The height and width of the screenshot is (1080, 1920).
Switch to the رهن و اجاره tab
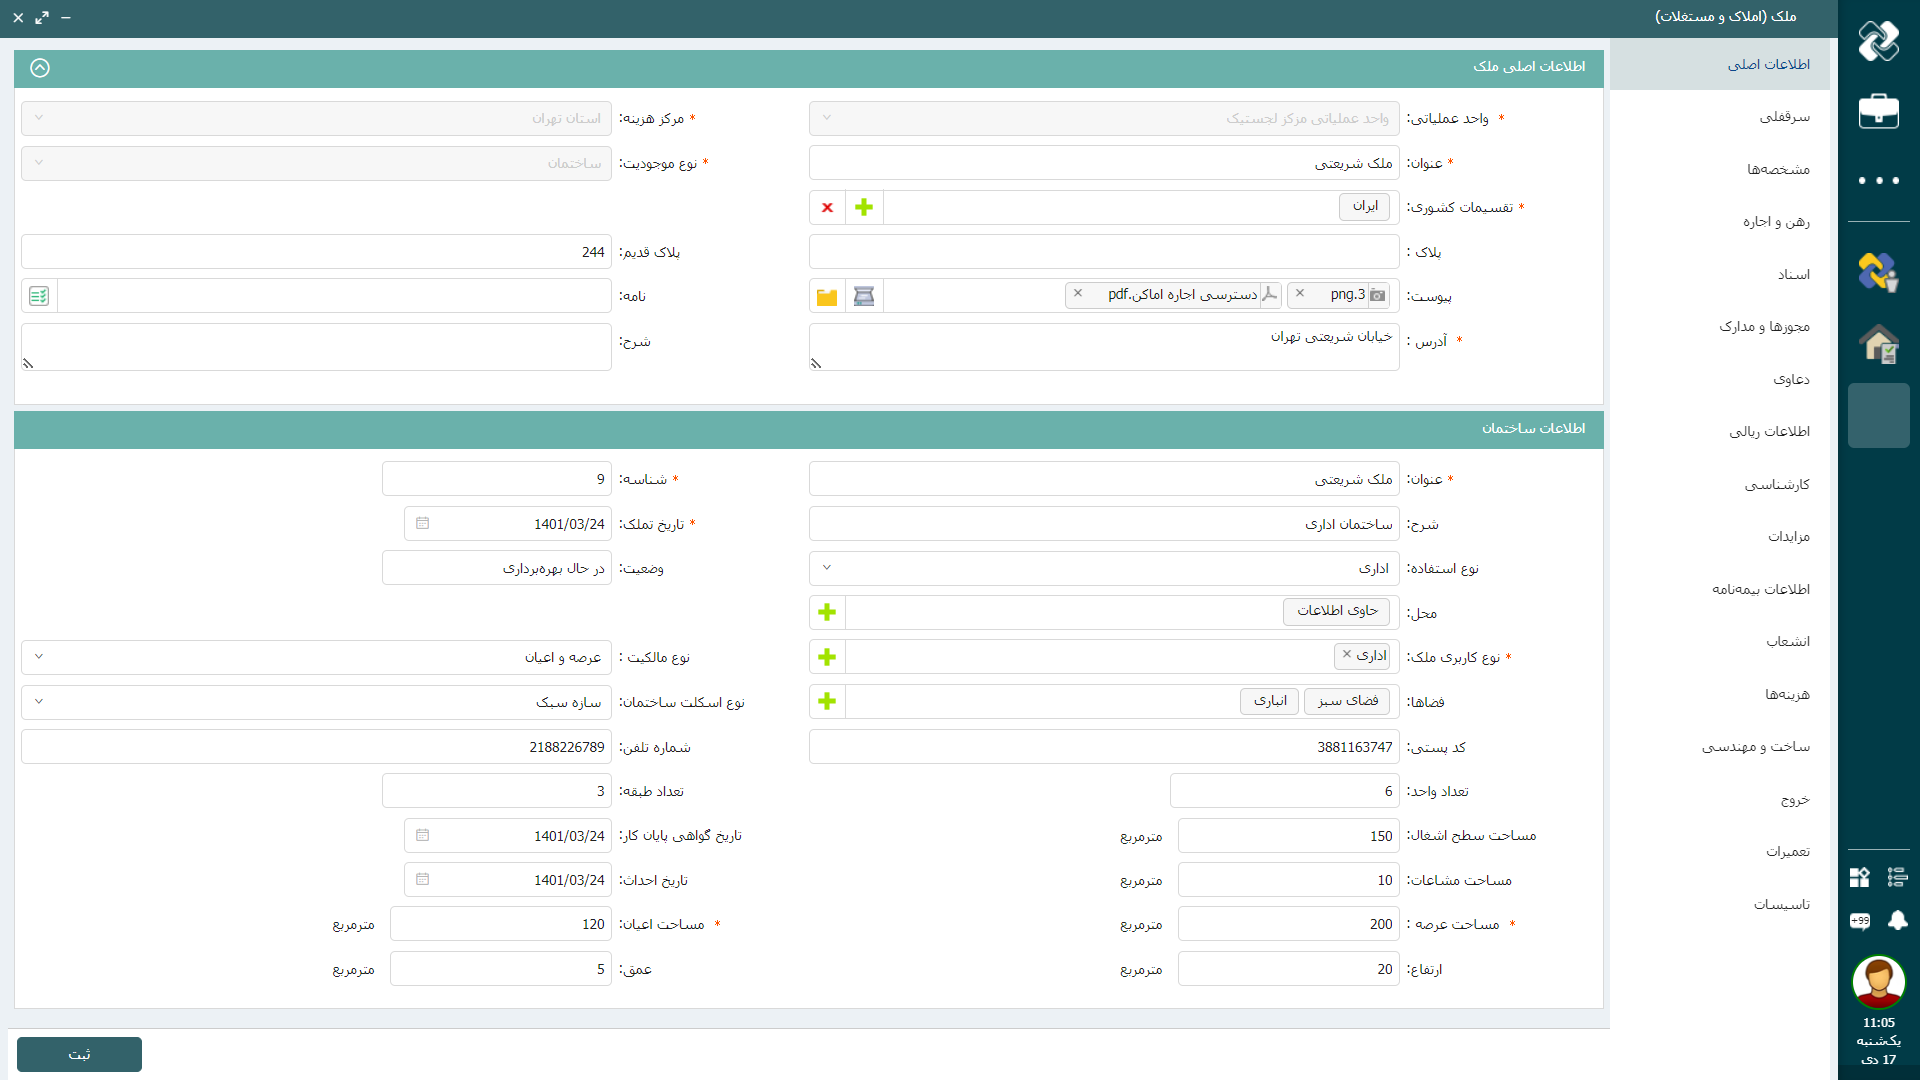coord(1775,222)
